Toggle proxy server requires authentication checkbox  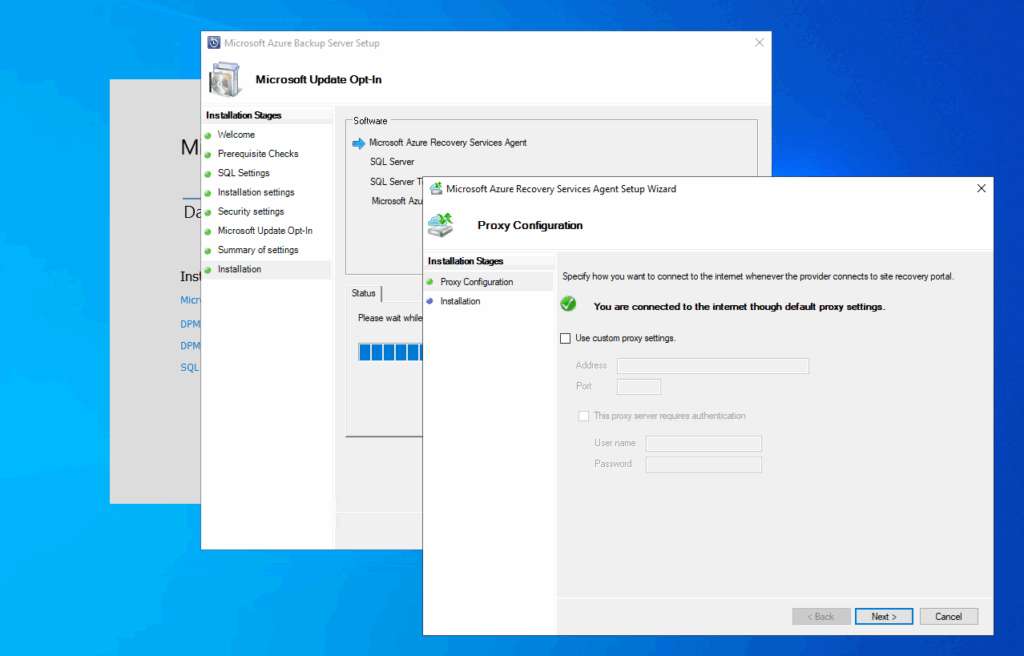coord(584,416)
